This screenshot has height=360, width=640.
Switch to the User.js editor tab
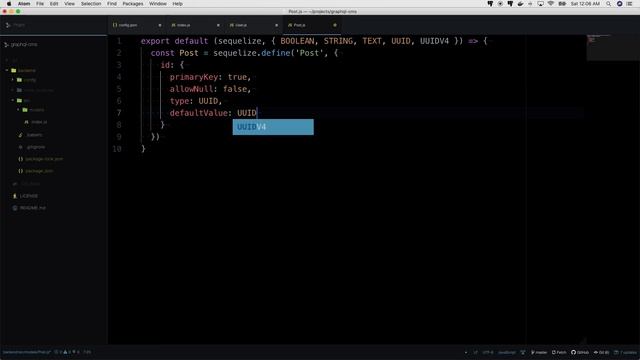tap(253, 25)
